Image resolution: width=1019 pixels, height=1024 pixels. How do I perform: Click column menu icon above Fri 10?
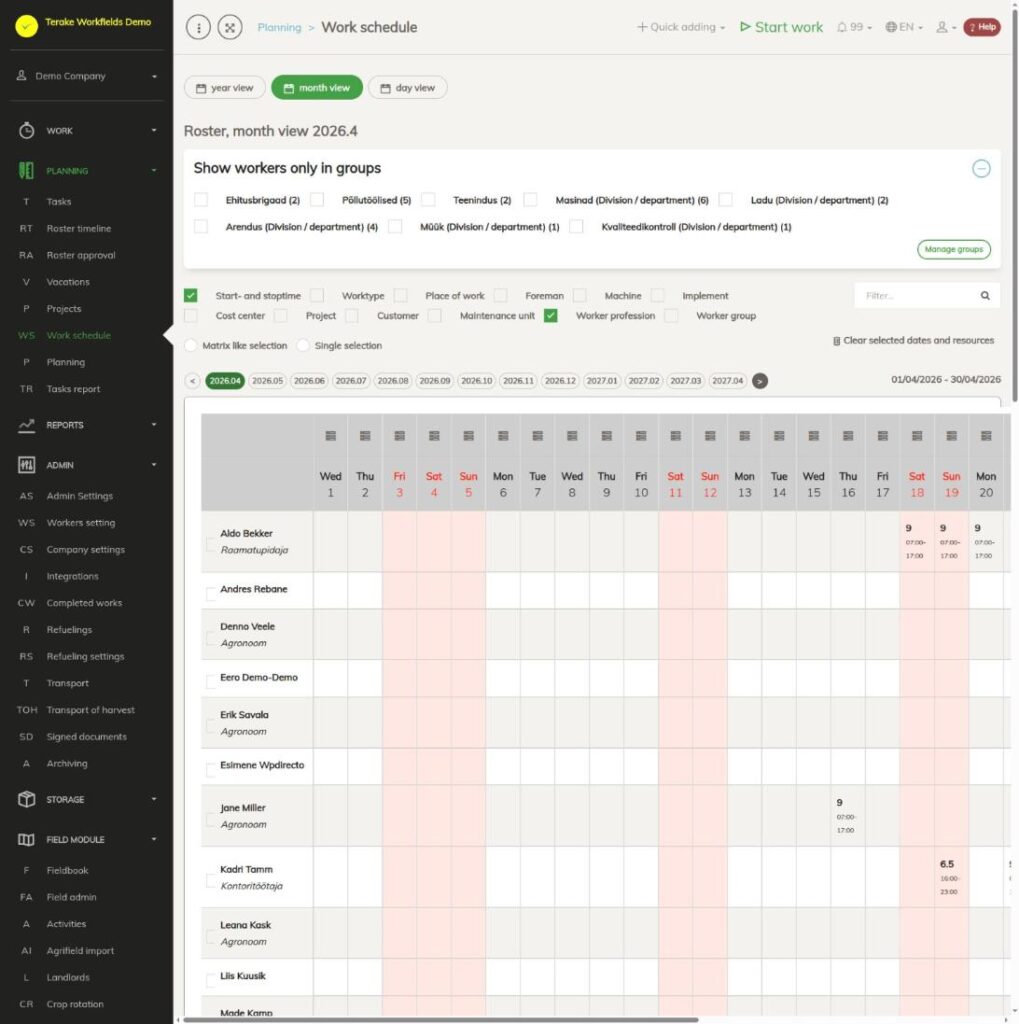pyautogui.click(x=641, y=436)
